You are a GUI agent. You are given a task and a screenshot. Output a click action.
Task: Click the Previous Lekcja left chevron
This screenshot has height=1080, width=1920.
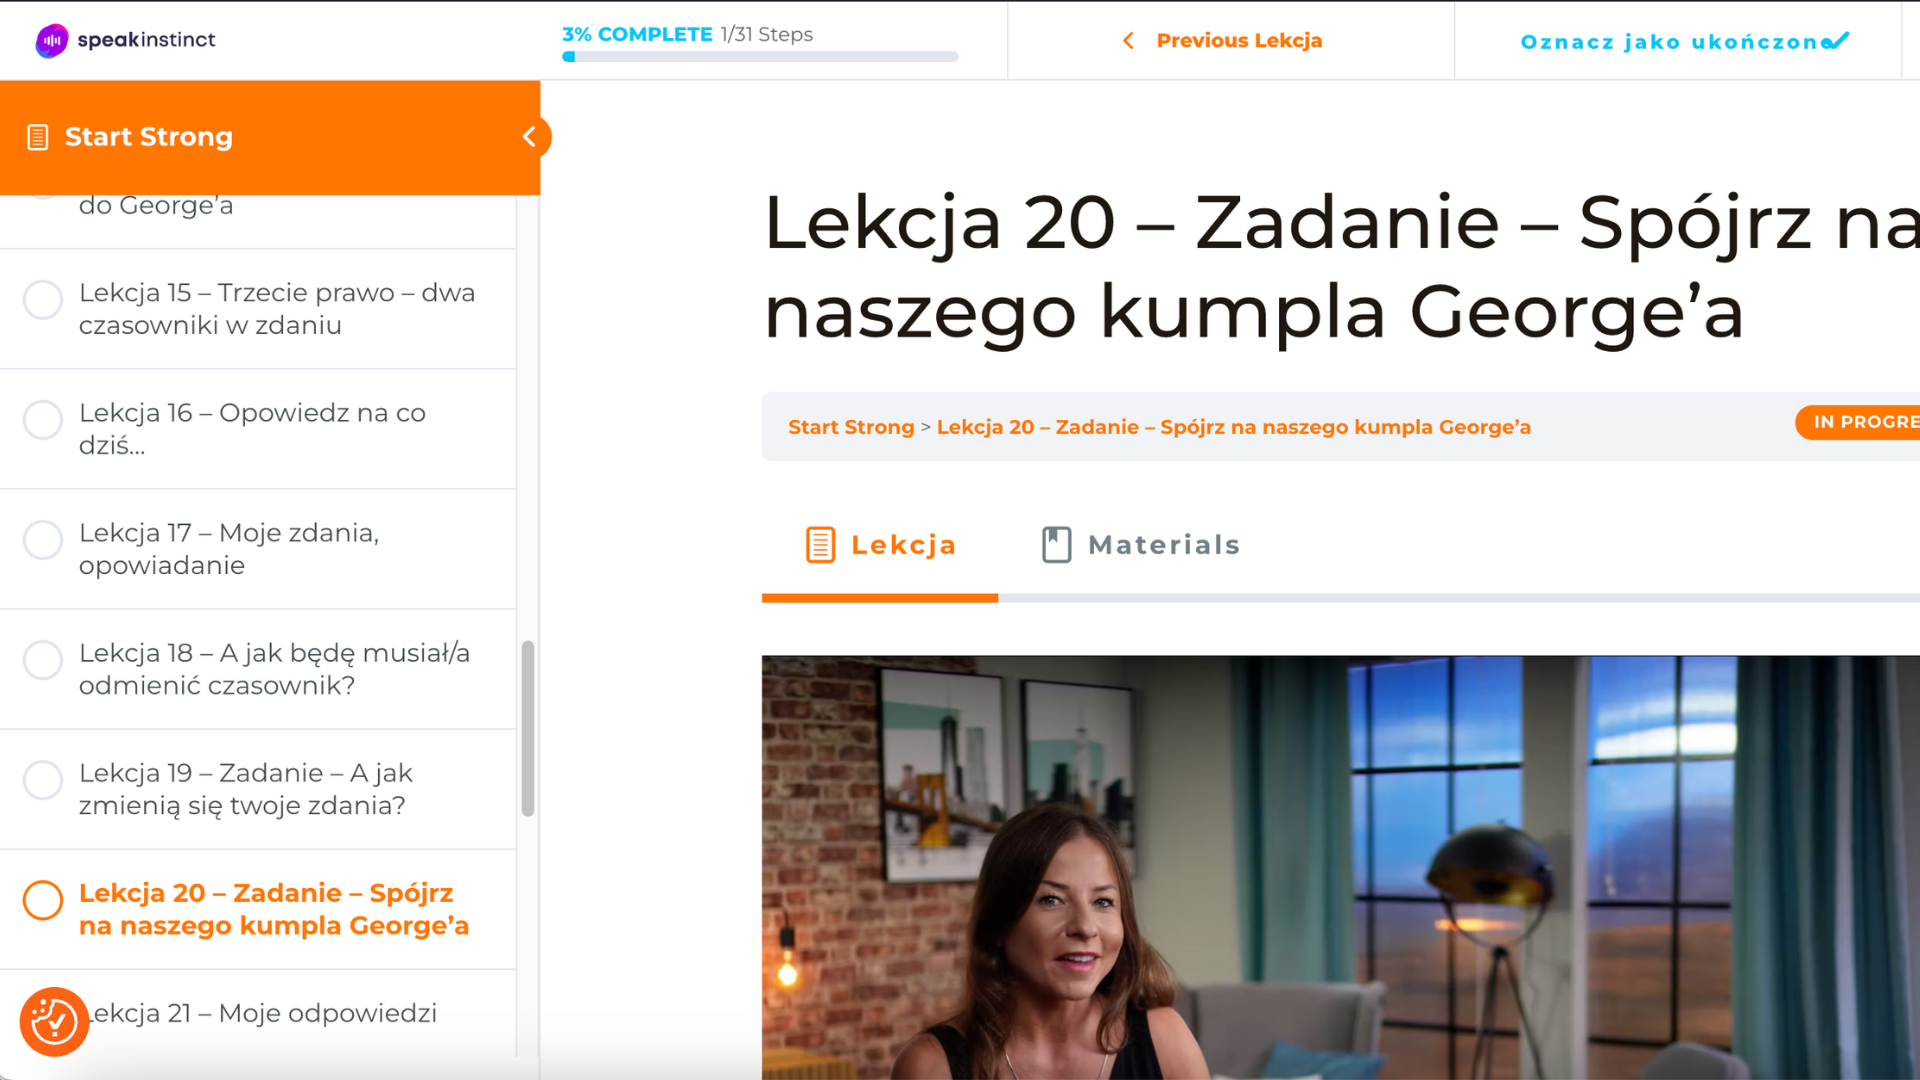point(1129,41)
